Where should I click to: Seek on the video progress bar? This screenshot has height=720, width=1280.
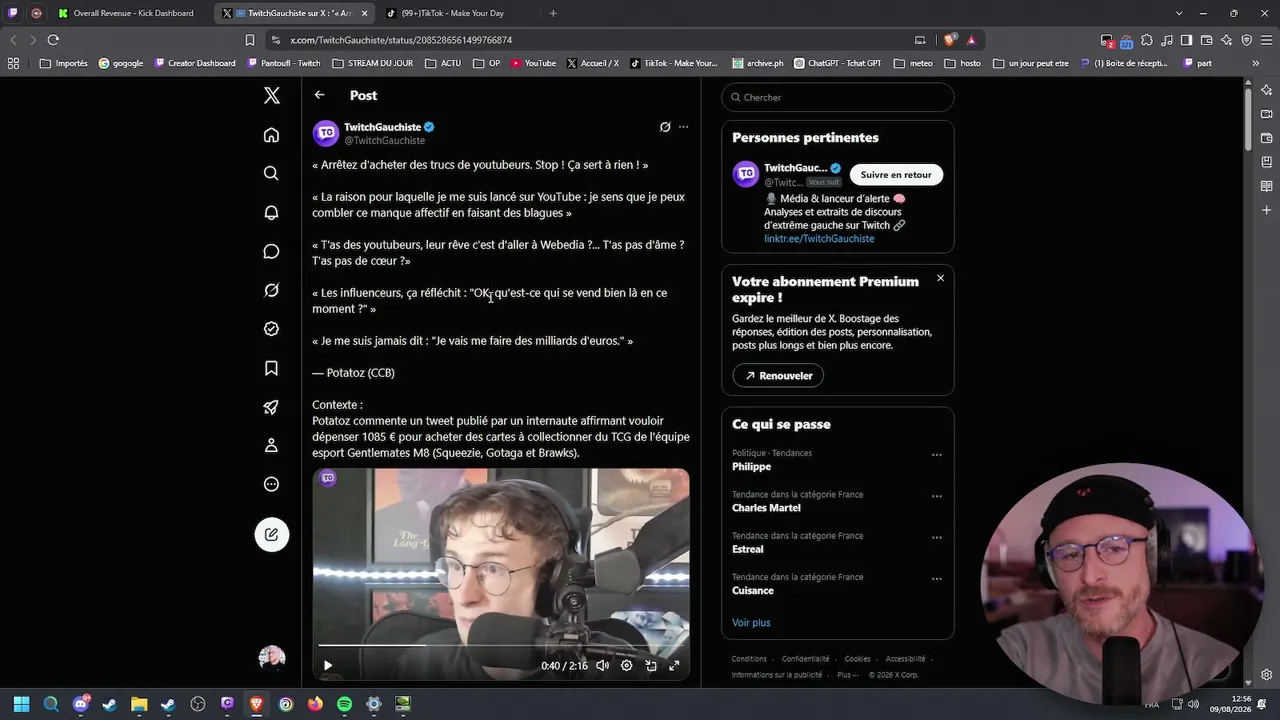click(x=501, y=646)
